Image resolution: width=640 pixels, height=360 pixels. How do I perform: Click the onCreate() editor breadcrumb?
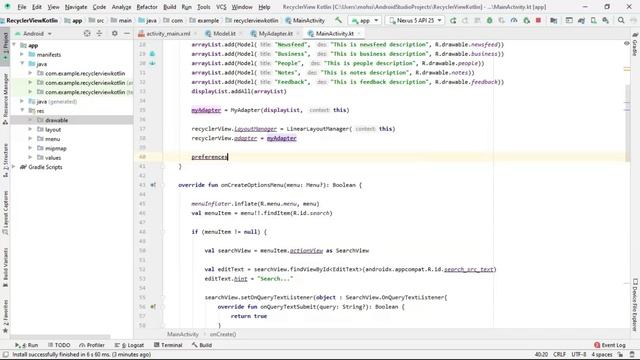click(x=223, y=334)
